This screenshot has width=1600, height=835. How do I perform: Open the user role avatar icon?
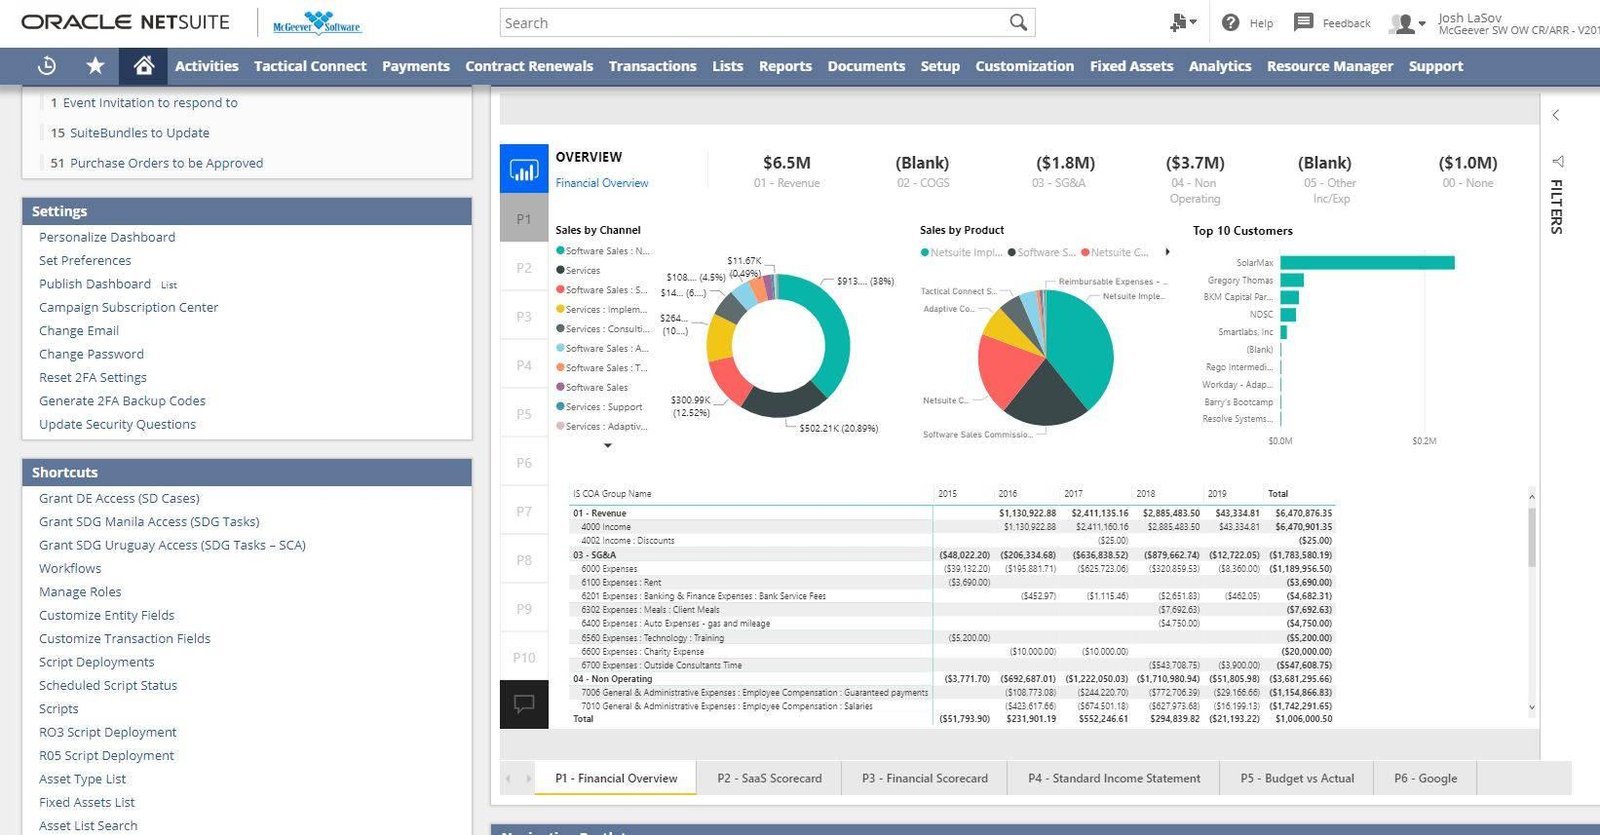tap(1407, 23)
